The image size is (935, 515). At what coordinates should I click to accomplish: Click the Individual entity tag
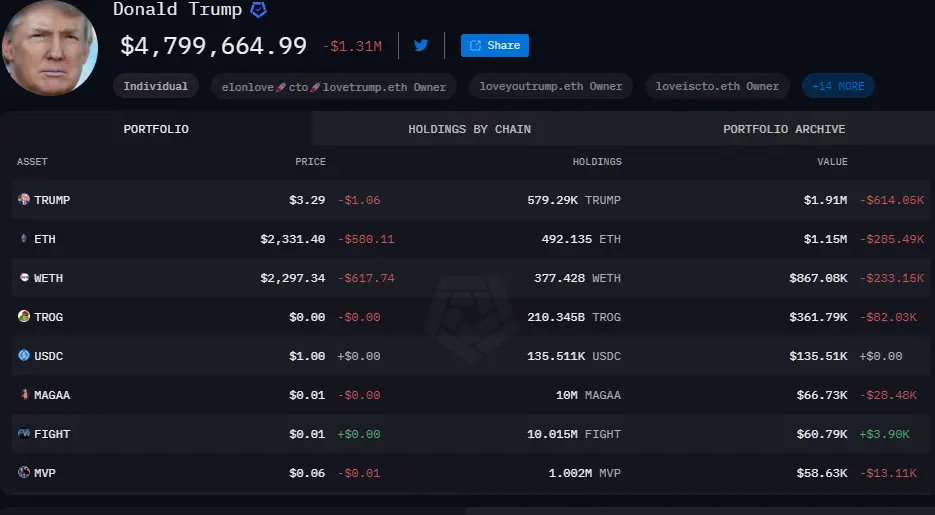[156, 86]
